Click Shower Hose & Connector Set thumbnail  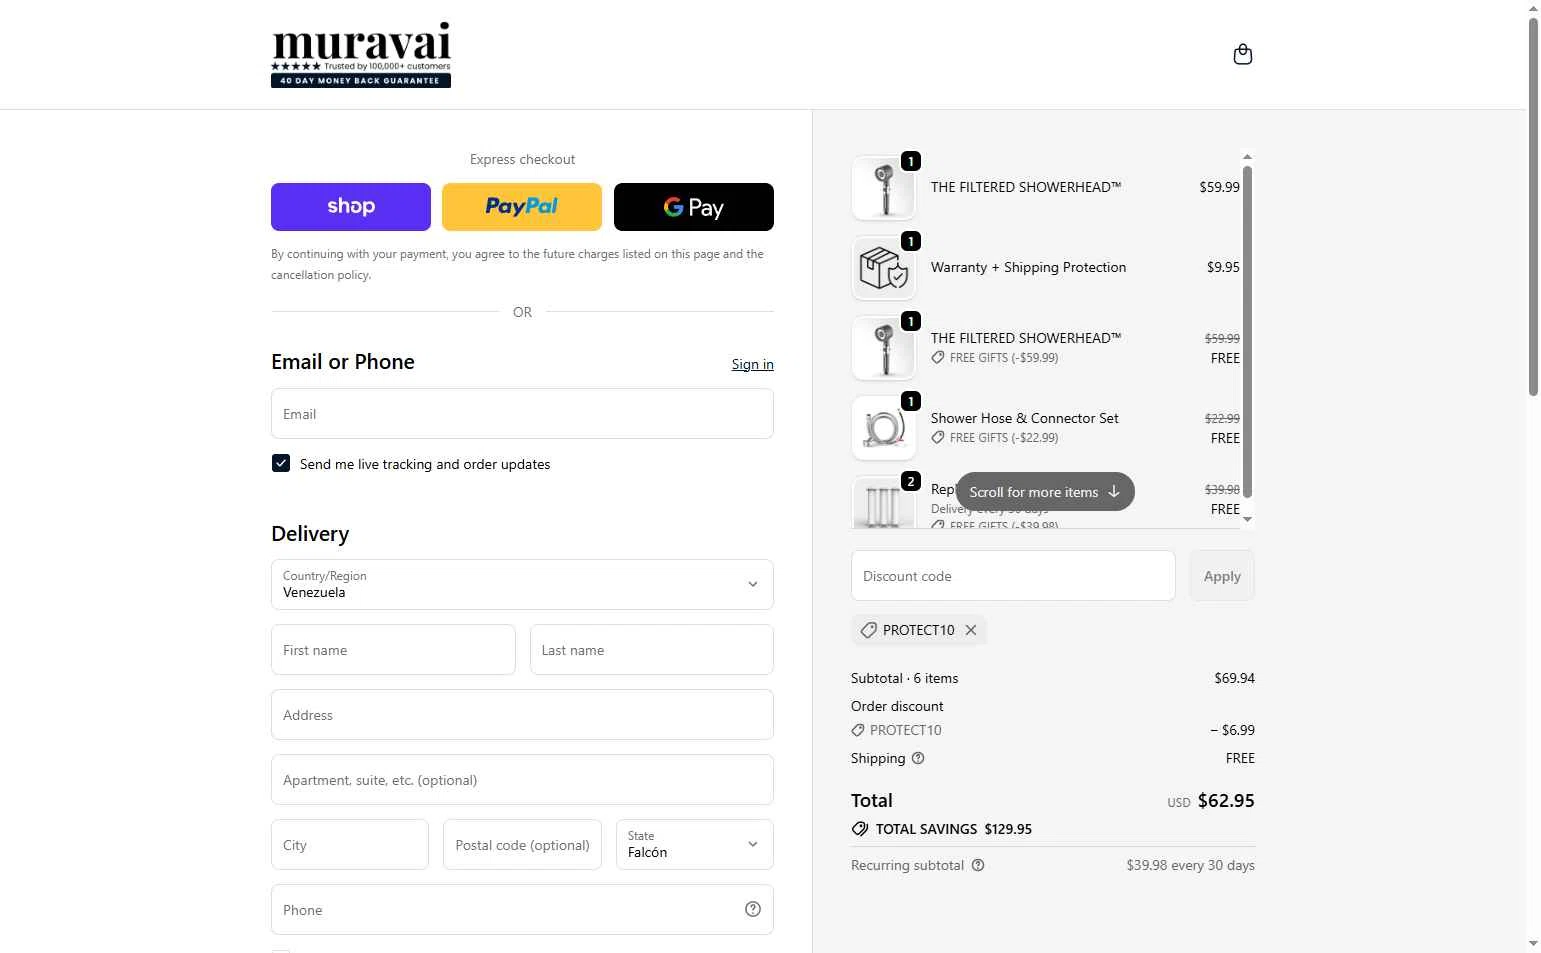(883, 427)
